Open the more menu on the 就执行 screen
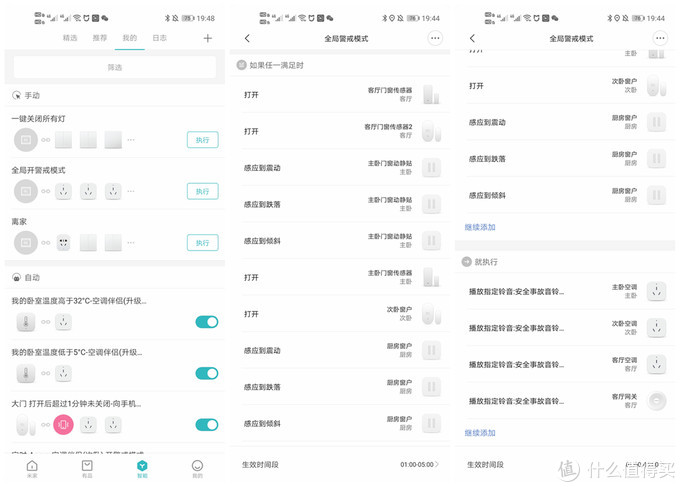Screen dimensions: 680x487 click(660, 38)
